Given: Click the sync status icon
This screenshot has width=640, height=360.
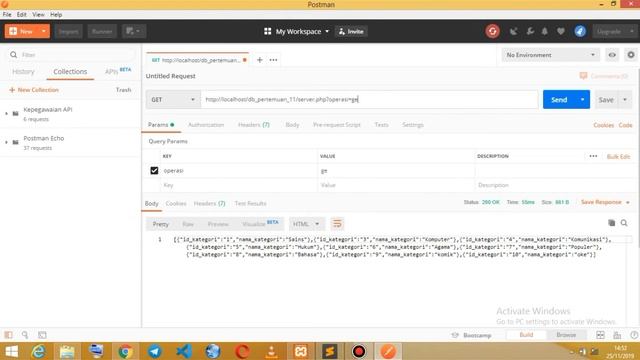Looking at the screenshot, I should (492, 31).
